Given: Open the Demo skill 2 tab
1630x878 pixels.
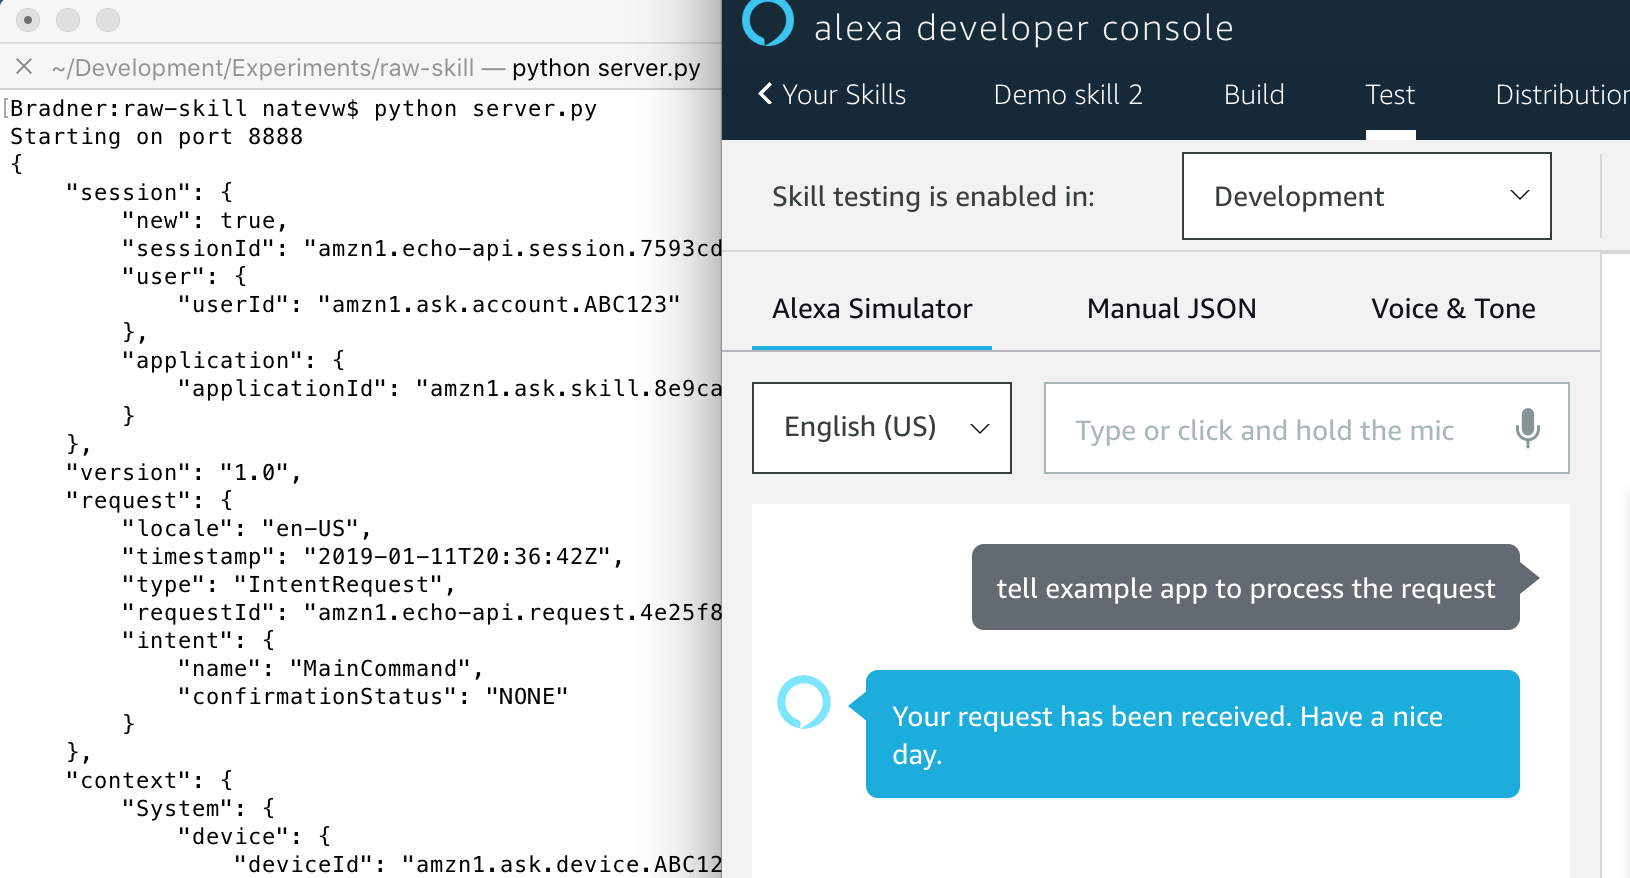Looking at the screenshot, I should point(1068,95).
